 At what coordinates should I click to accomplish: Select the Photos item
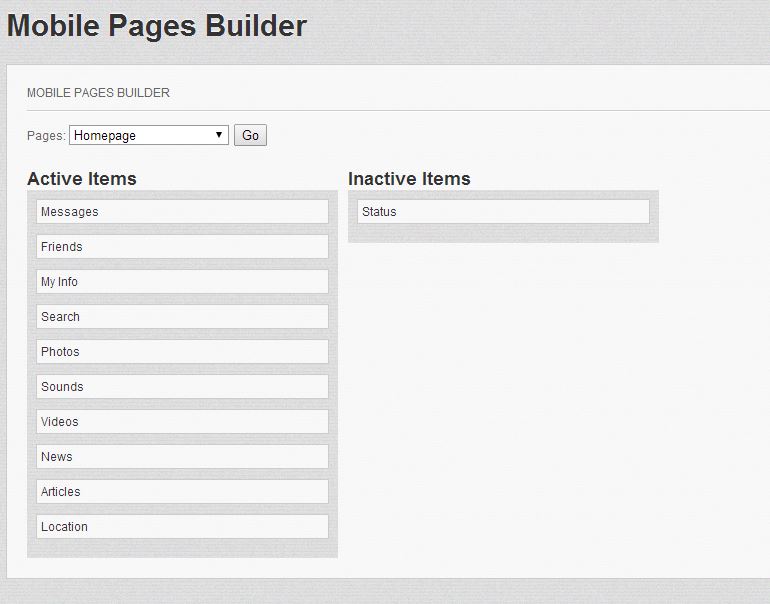coord(182,352)
